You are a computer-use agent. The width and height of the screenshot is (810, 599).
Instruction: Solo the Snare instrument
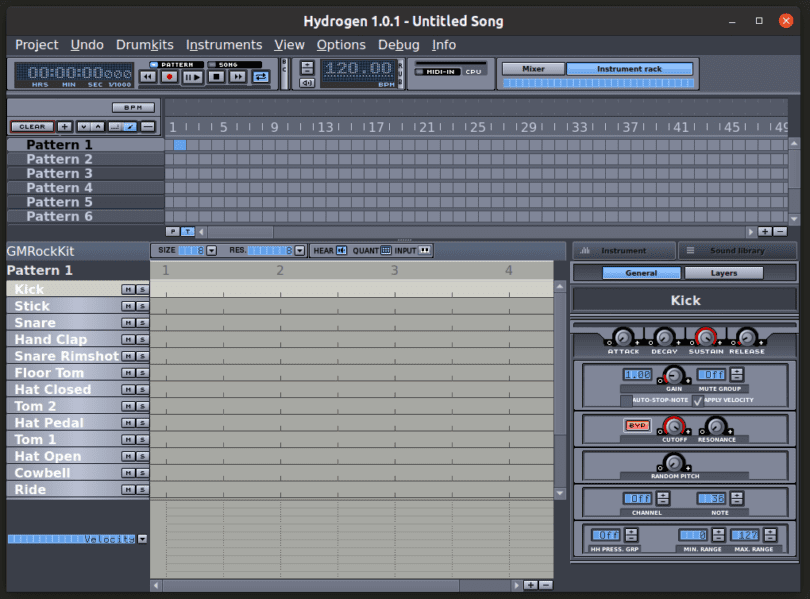[140, 322]
